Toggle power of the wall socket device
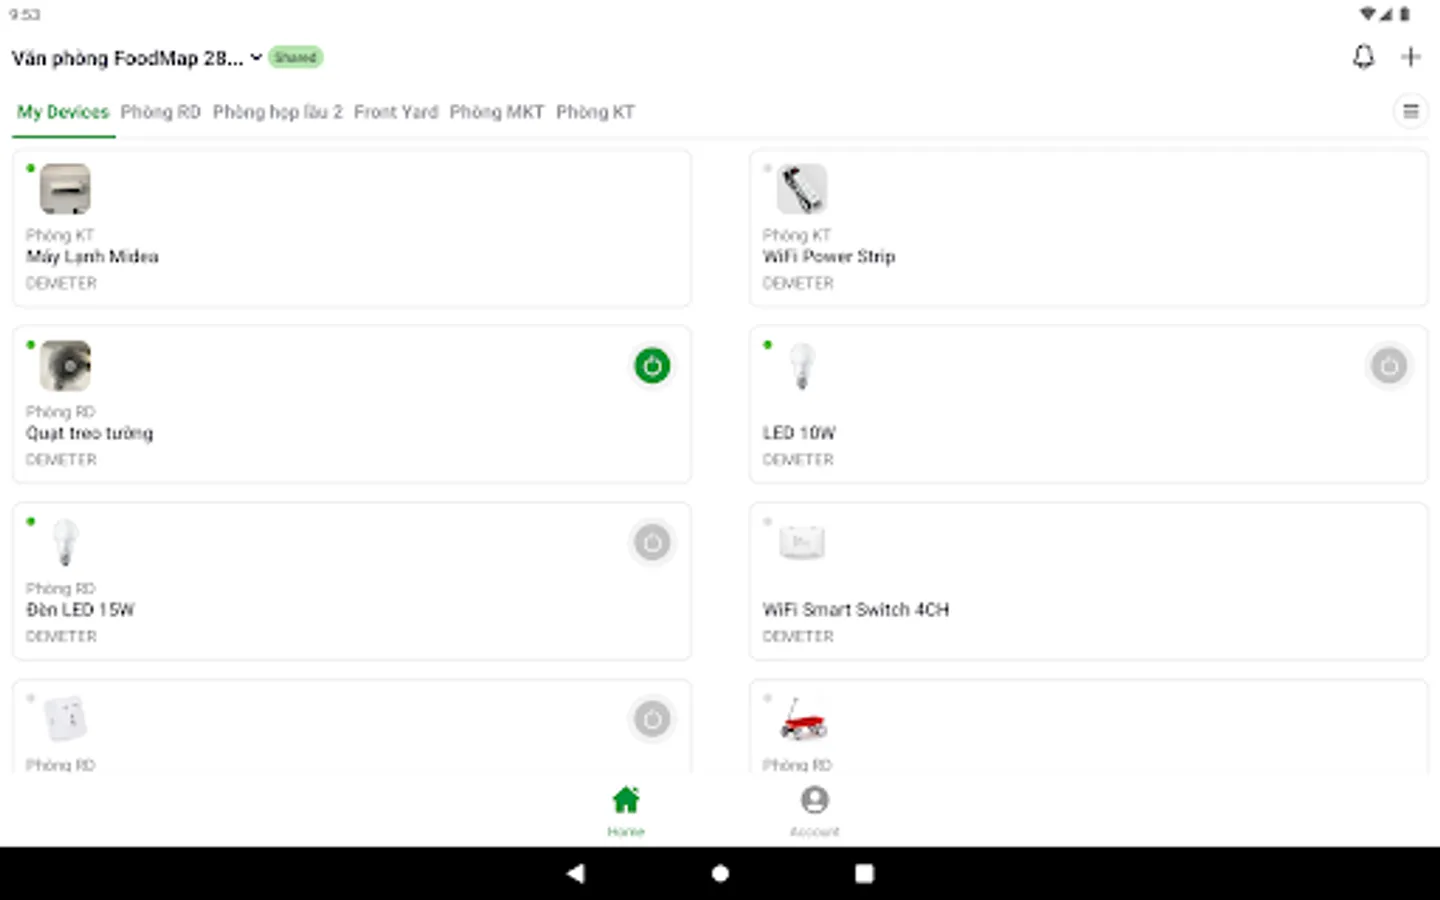 coord(652,719)
